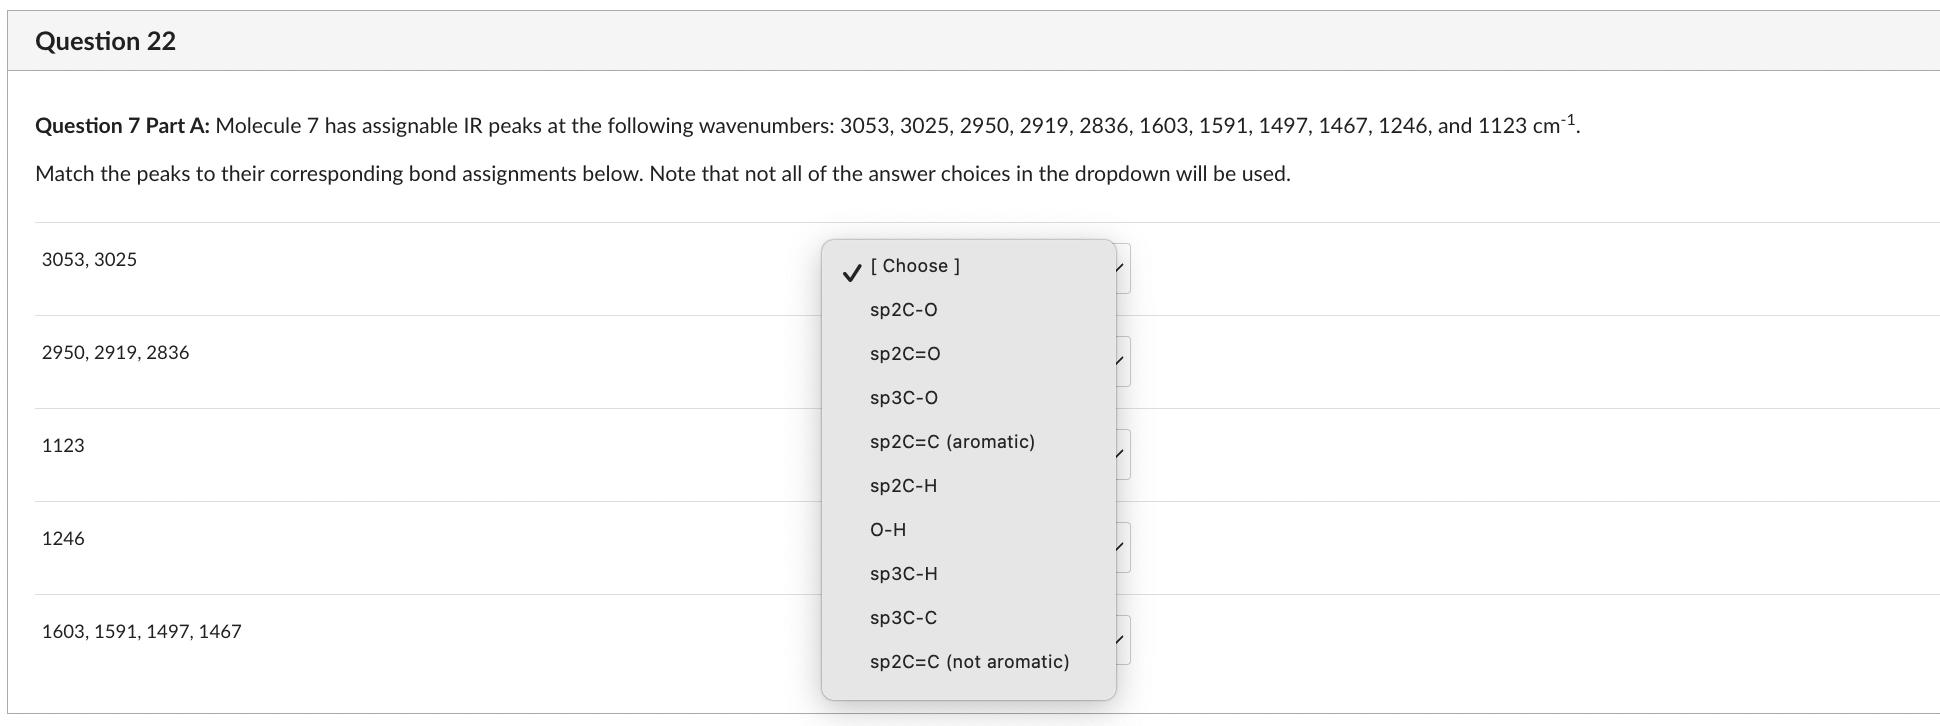Select the sp2C-O option

(900, 309)
